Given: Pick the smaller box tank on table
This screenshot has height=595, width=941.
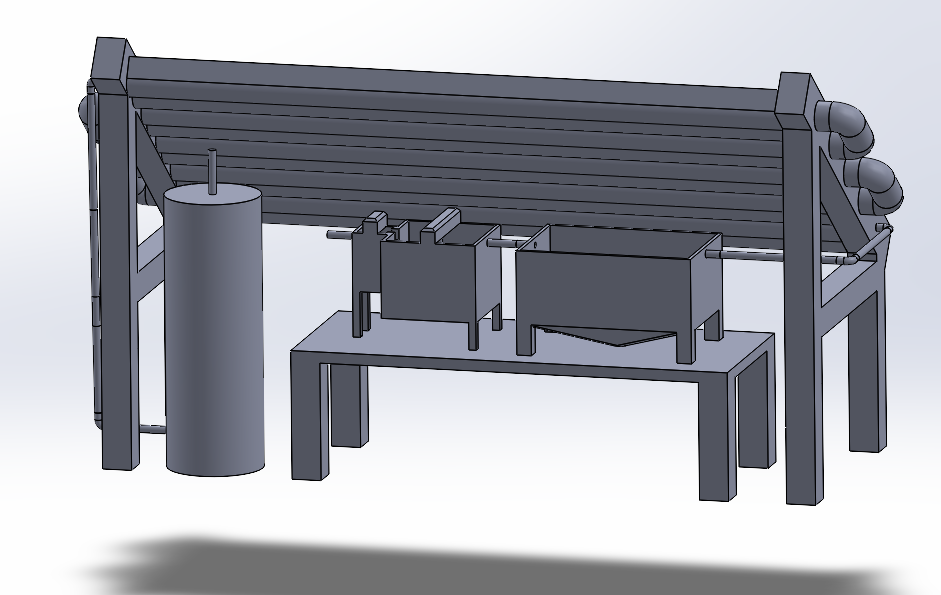Looking at the screenshot, I should click(x=425, y=280).
